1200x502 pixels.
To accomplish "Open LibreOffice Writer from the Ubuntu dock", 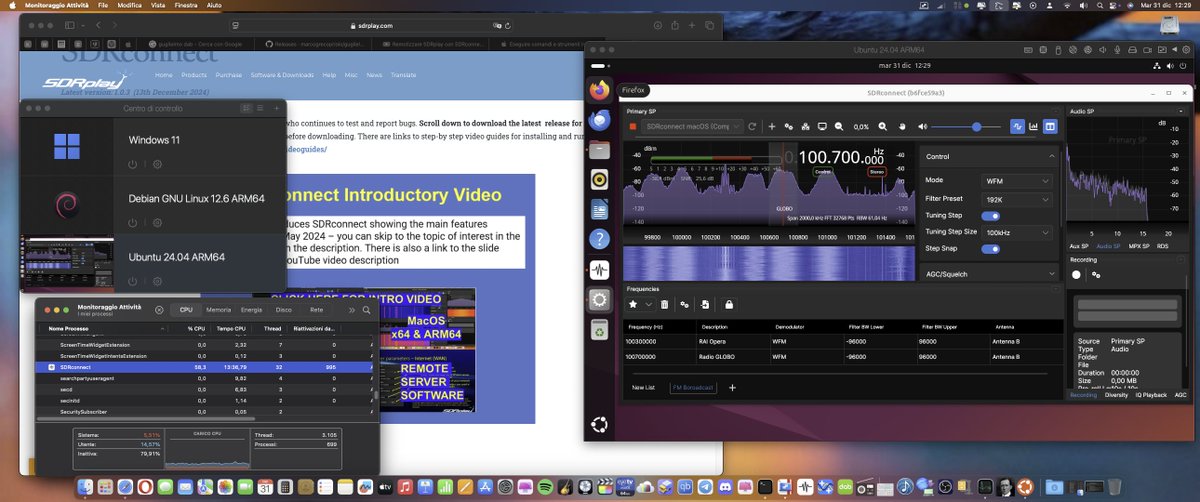I will pyautogui.click(x=599, y=210).
